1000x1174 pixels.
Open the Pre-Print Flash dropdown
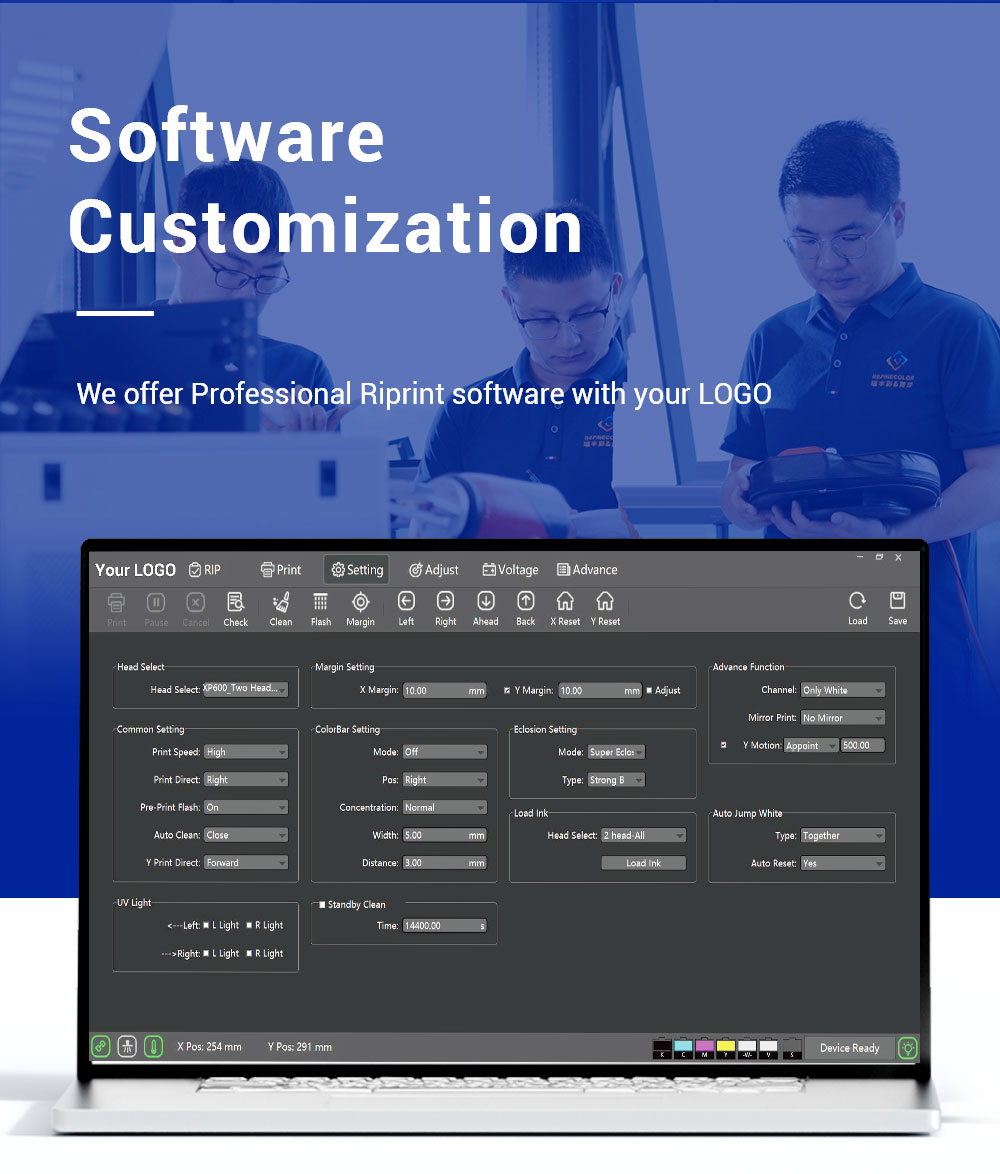246,807
